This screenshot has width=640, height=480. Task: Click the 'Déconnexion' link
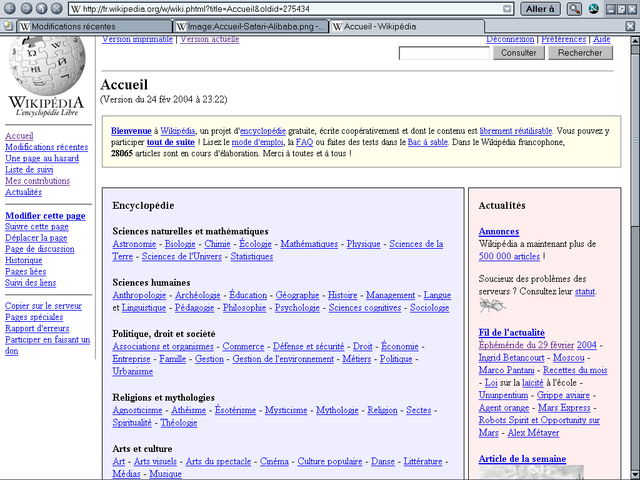pos(510,39)
